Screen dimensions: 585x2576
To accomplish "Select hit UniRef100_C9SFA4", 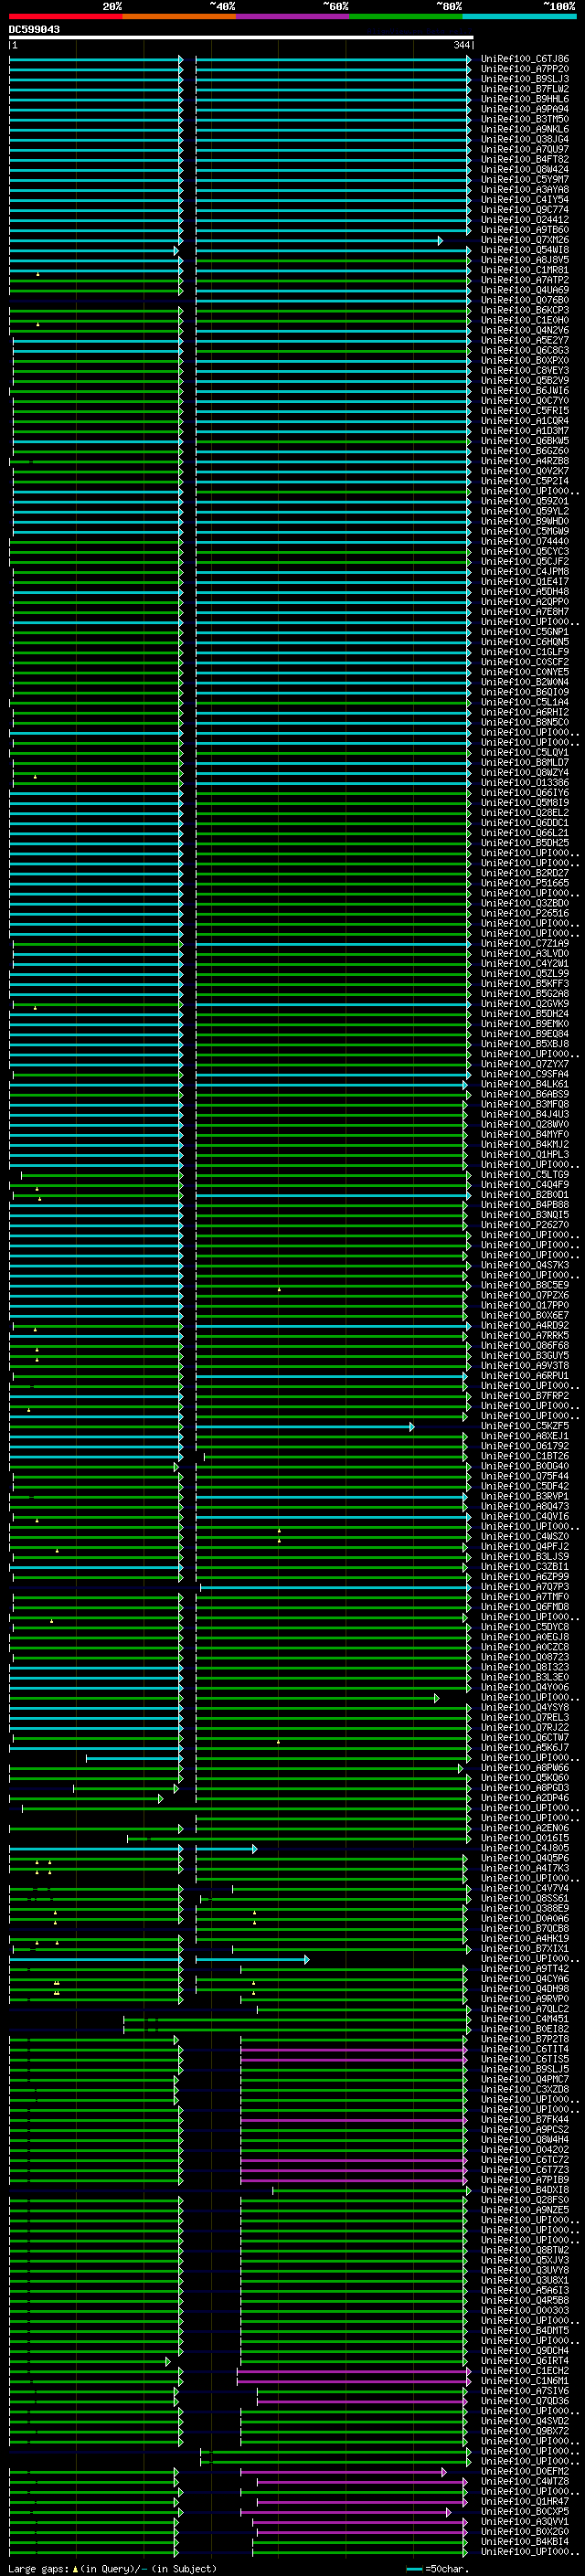I will point(525,1074).
